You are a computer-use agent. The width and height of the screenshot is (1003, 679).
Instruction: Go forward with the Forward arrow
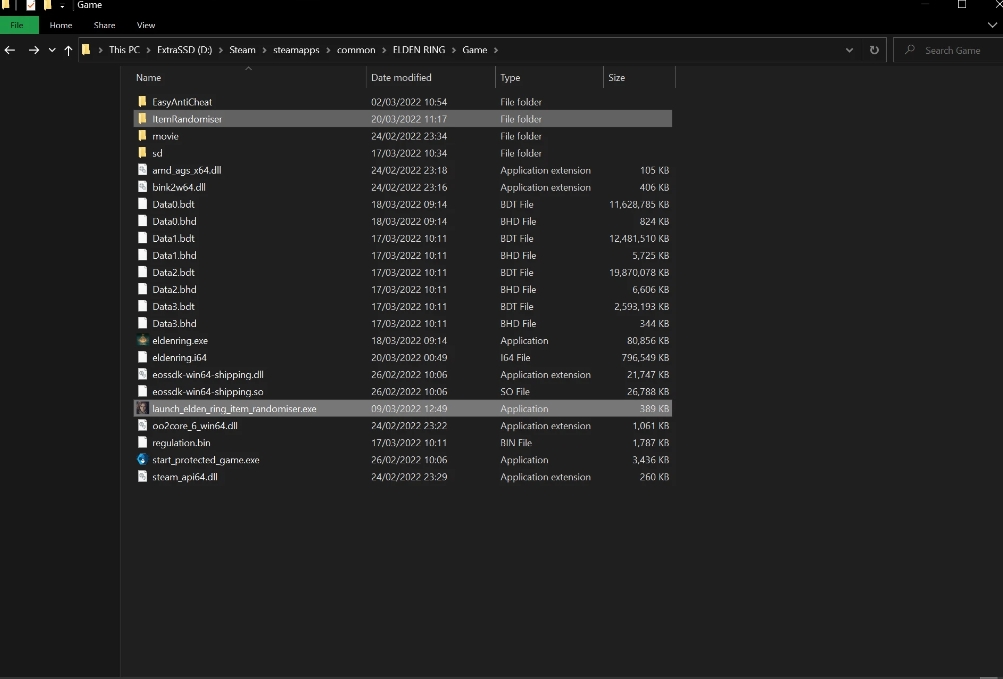pyautogui.click(x=34, y=50)
